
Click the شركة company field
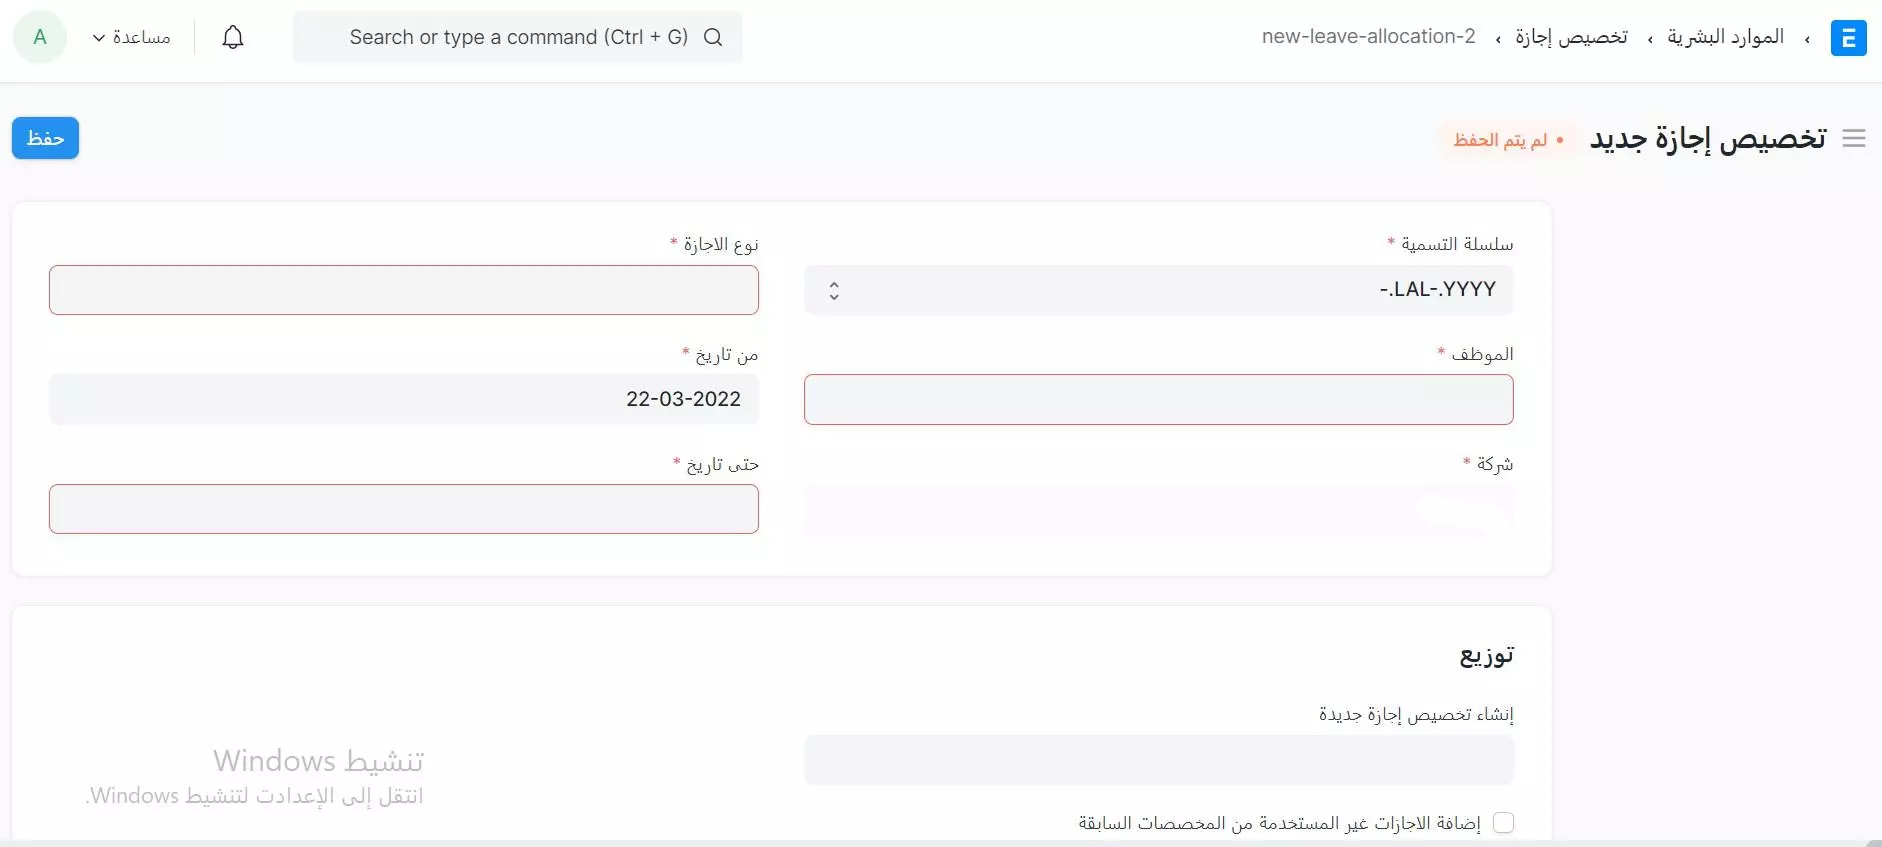(1158, 510)
